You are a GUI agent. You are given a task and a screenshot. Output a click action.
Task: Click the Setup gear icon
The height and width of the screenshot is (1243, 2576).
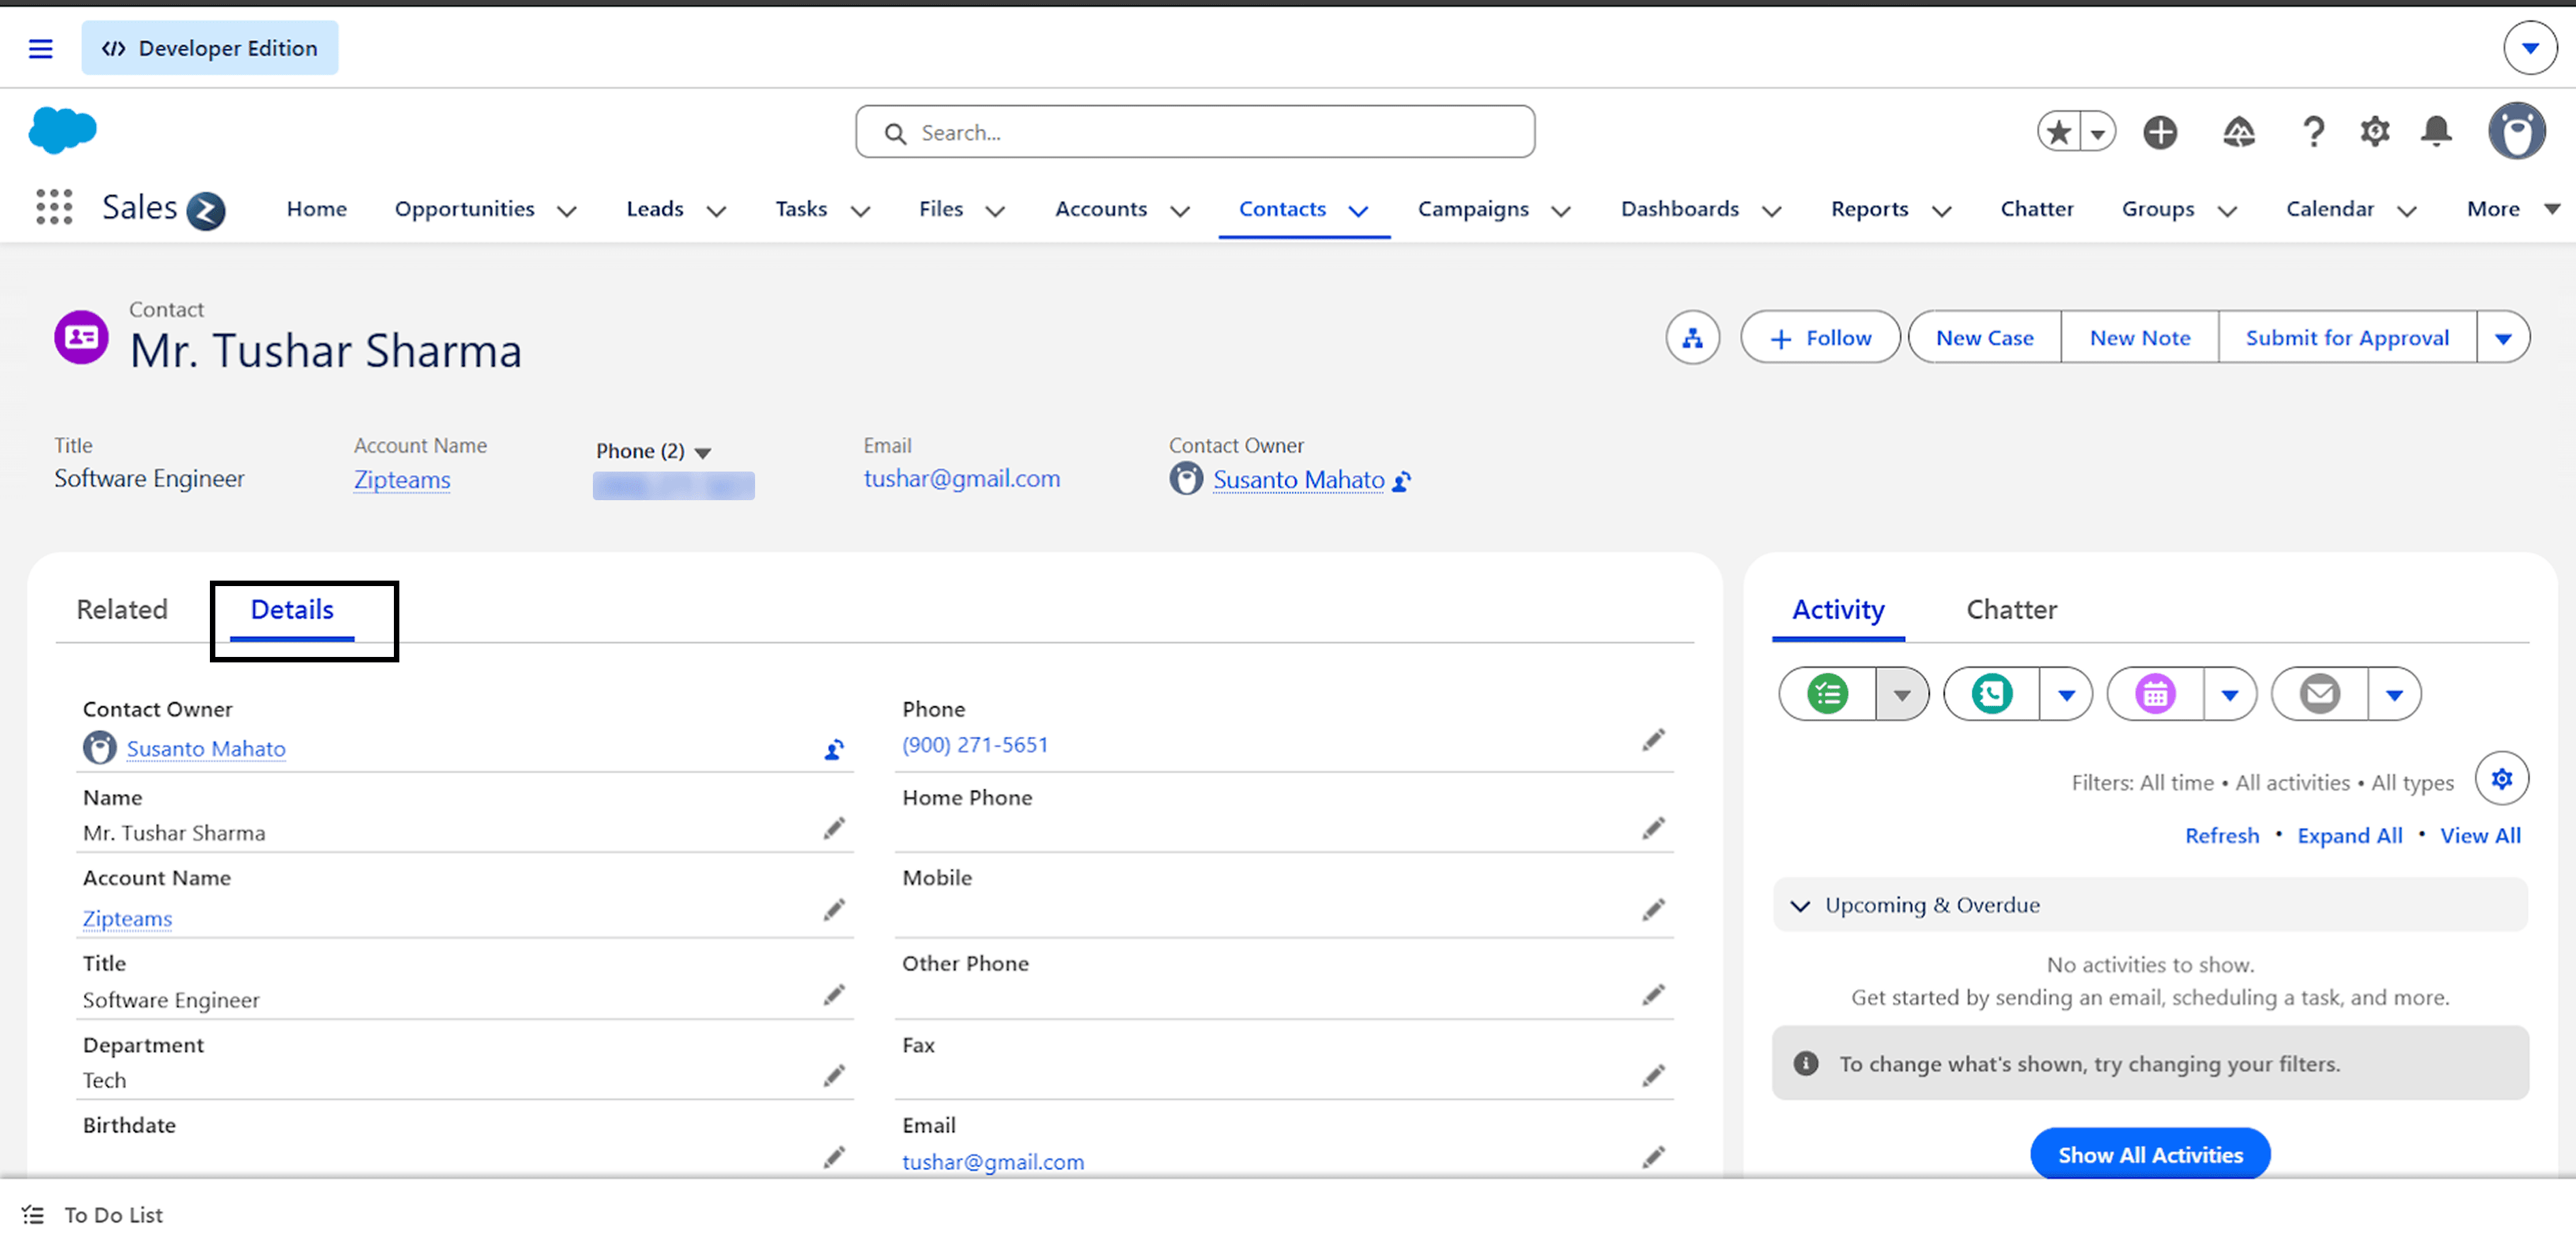(x=2375, y=132)
